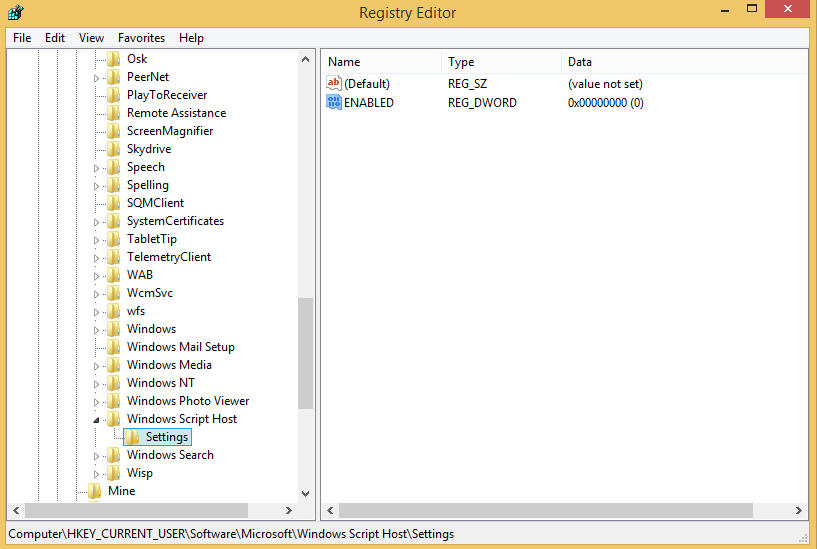Expand the Spelling key
This screenshot has width=817, height=549.
96,186
